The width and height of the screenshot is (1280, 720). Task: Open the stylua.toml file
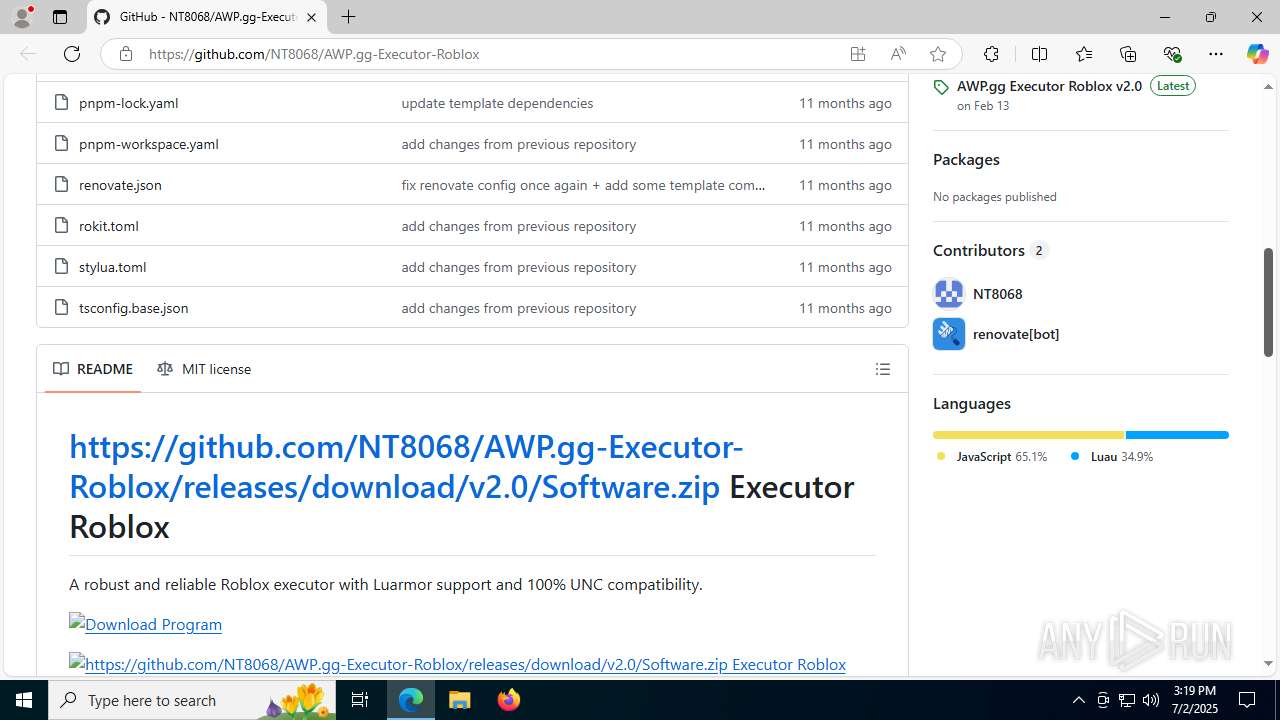(112, 267)
